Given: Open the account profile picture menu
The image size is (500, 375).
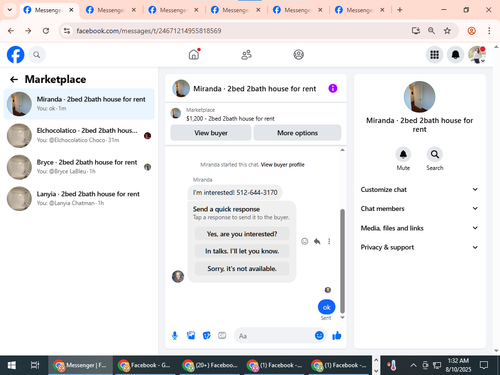Looking at the screenshot, I should pos(477,55).
